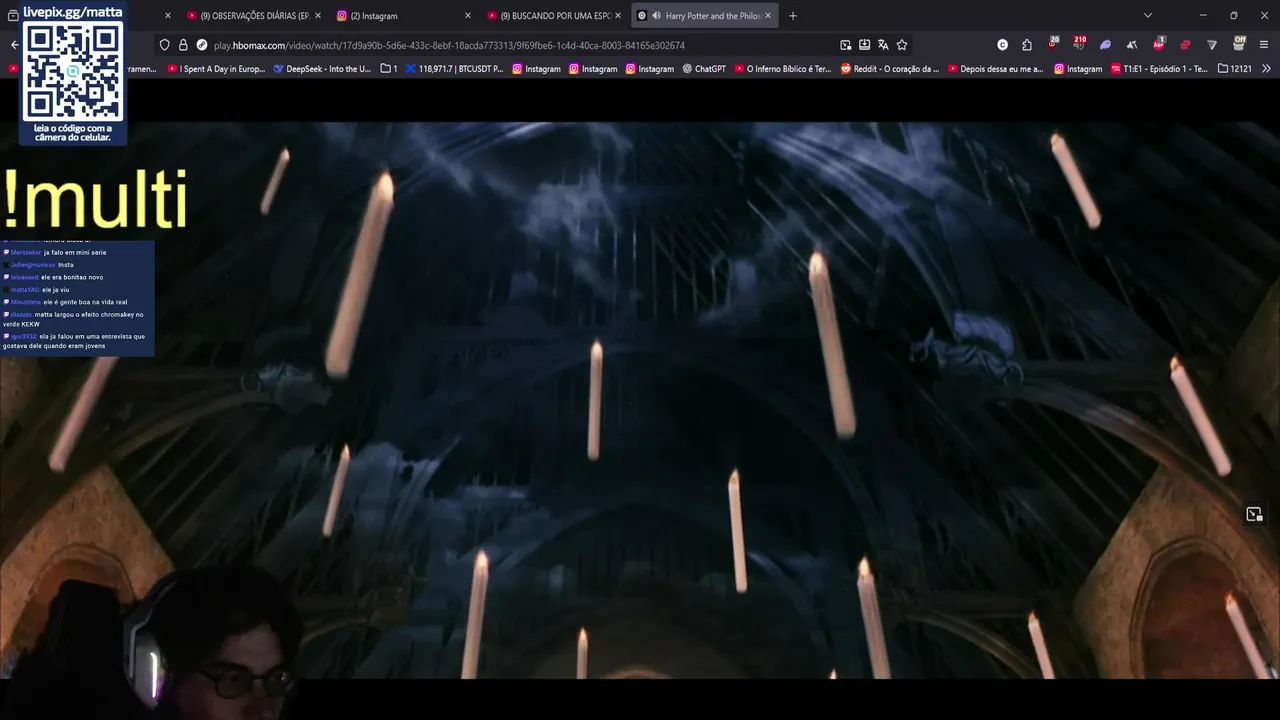Screen dimensions: 1280x720
Task: Click the white circular C extension icon
Action: click(1003, 45)
